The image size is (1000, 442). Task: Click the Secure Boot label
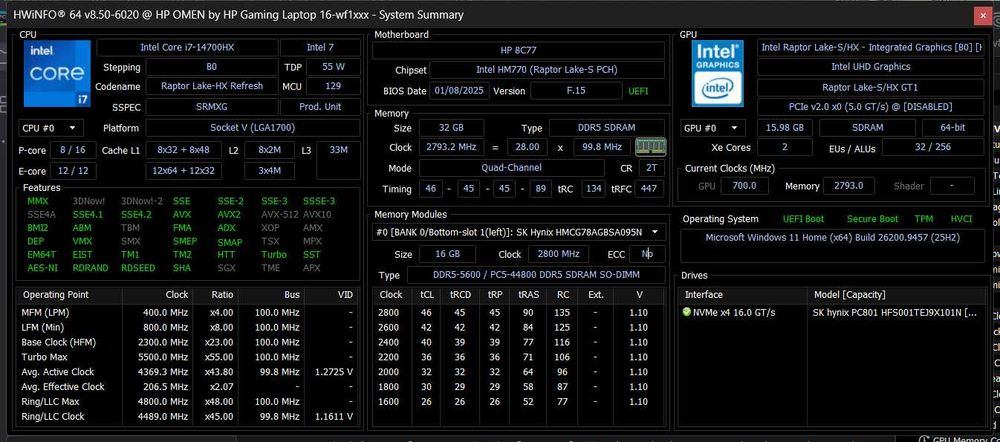(x=872, y=219)
